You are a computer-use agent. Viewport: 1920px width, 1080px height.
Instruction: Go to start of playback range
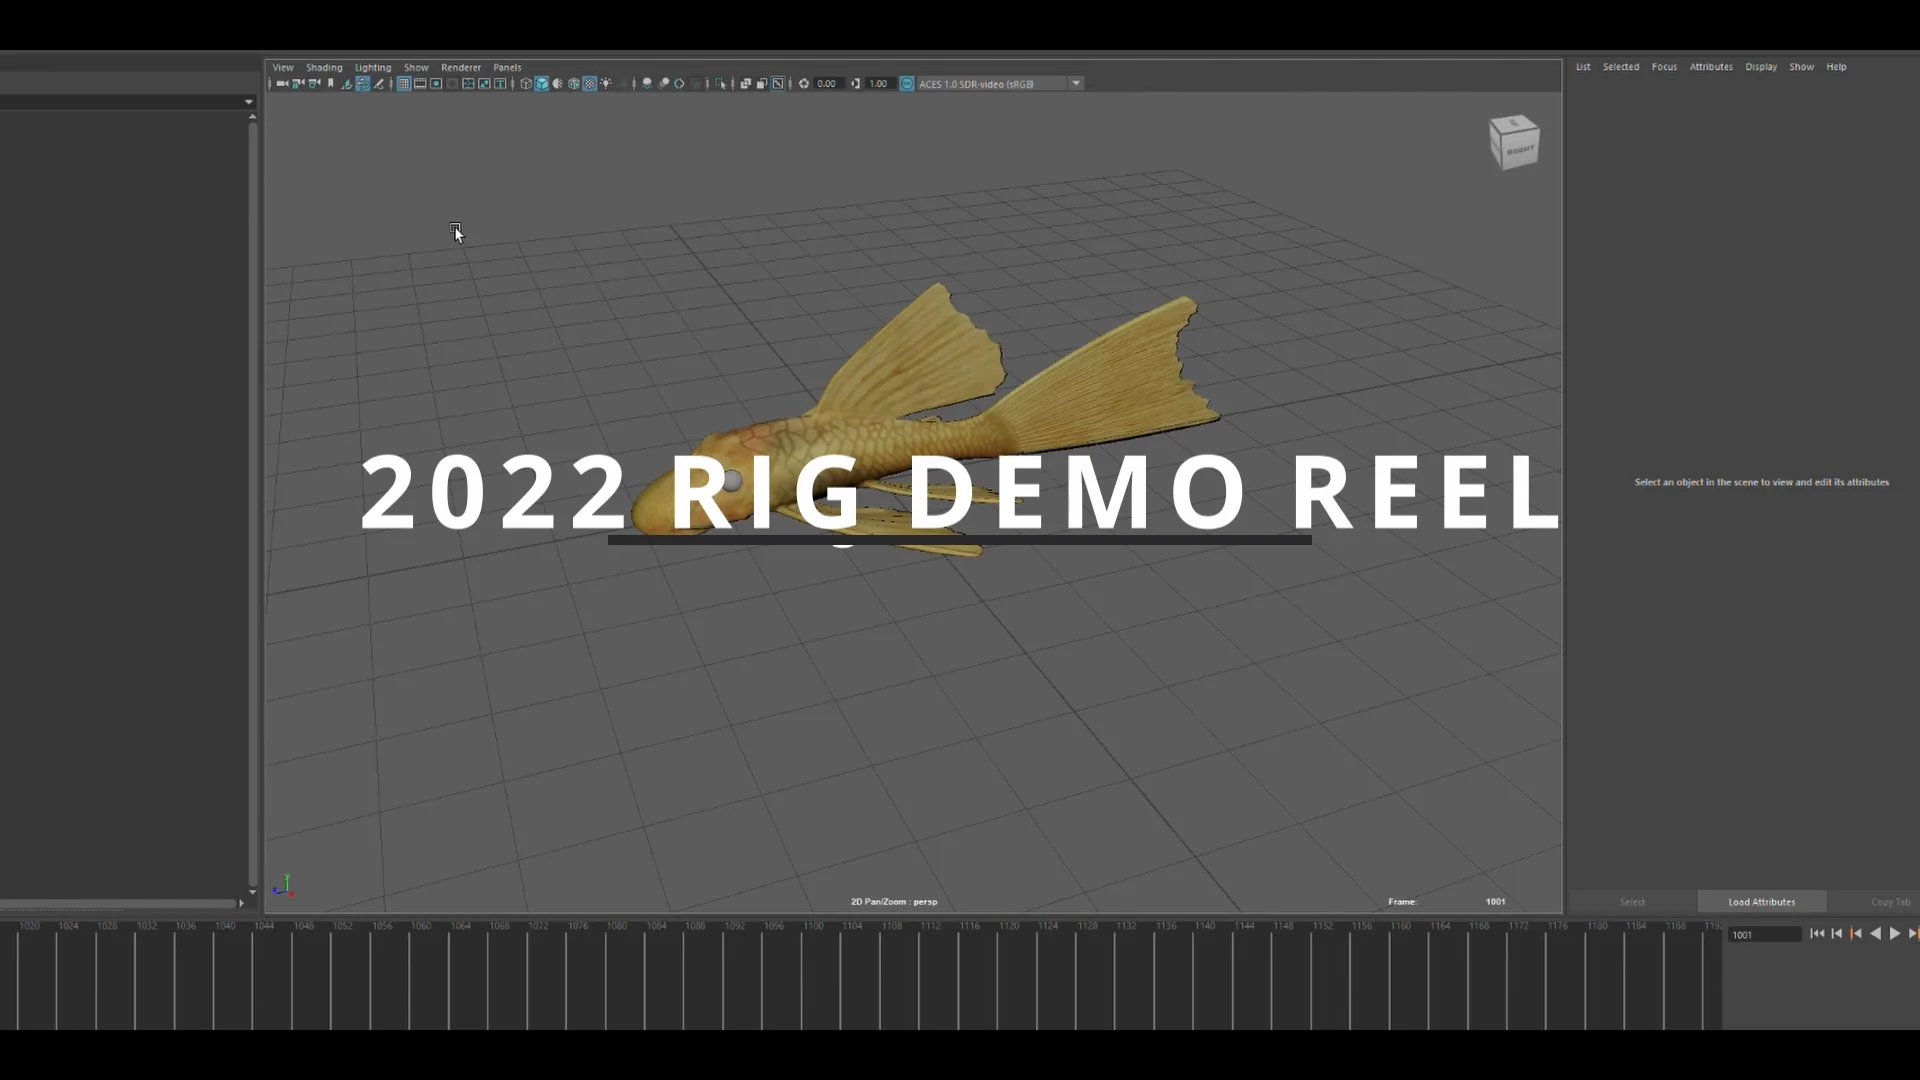1817,933
